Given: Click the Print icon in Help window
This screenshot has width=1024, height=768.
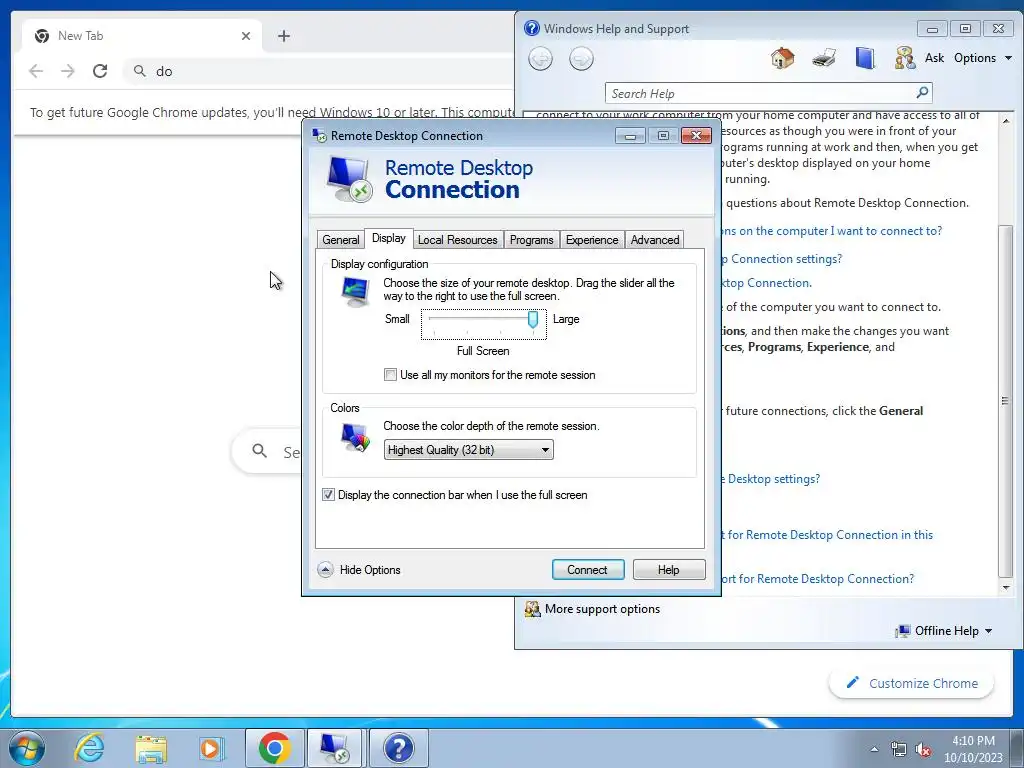Looking at the screenshot, I should tap(824, 58).
